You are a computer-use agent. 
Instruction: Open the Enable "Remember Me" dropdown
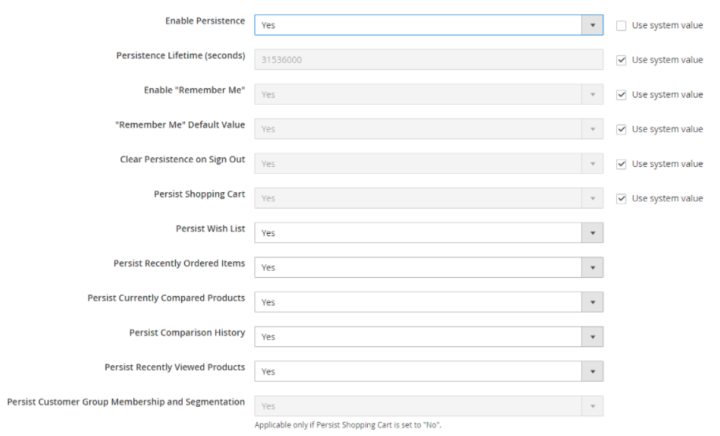click(x=429, y=95)
